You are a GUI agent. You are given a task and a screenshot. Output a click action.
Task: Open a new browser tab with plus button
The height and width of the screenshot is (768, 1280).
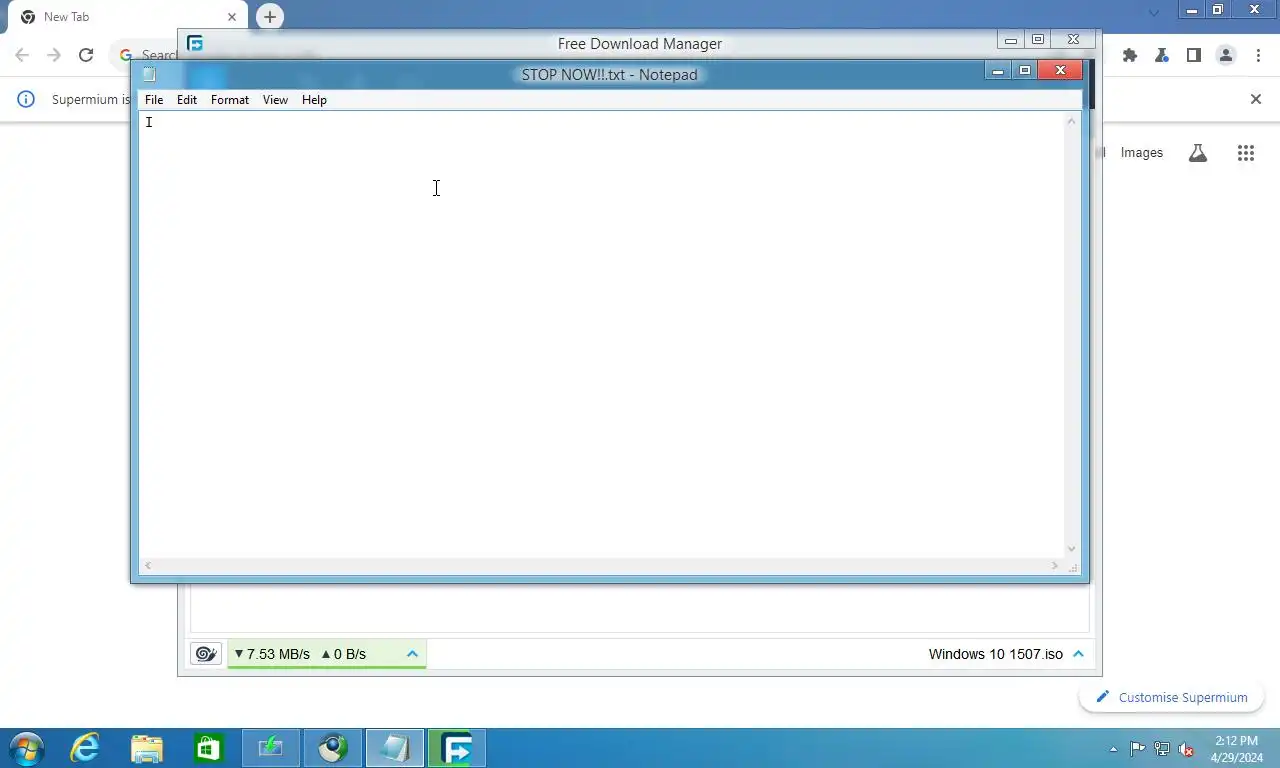[x=269, y=17]
